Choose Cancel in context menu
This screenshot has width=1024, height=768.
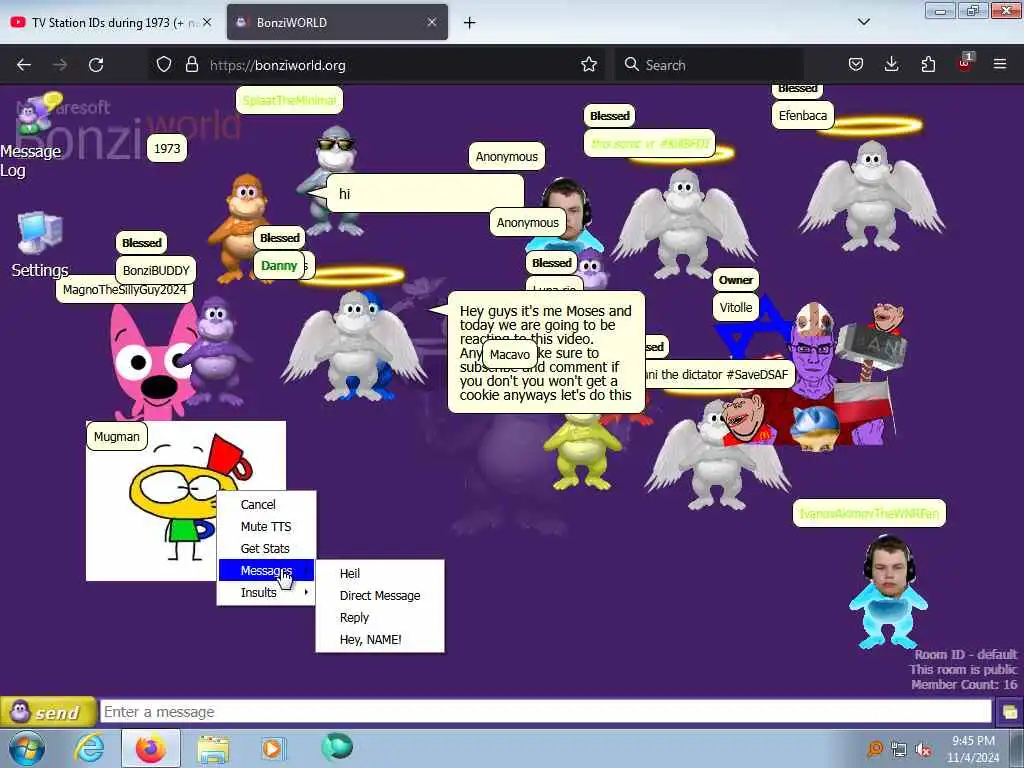[x=258, y=505]
